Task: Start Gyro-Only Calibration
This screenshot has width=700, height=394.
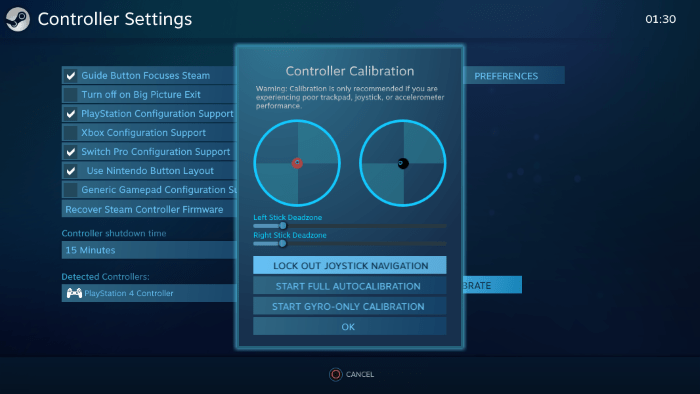Action: (350, 307)
